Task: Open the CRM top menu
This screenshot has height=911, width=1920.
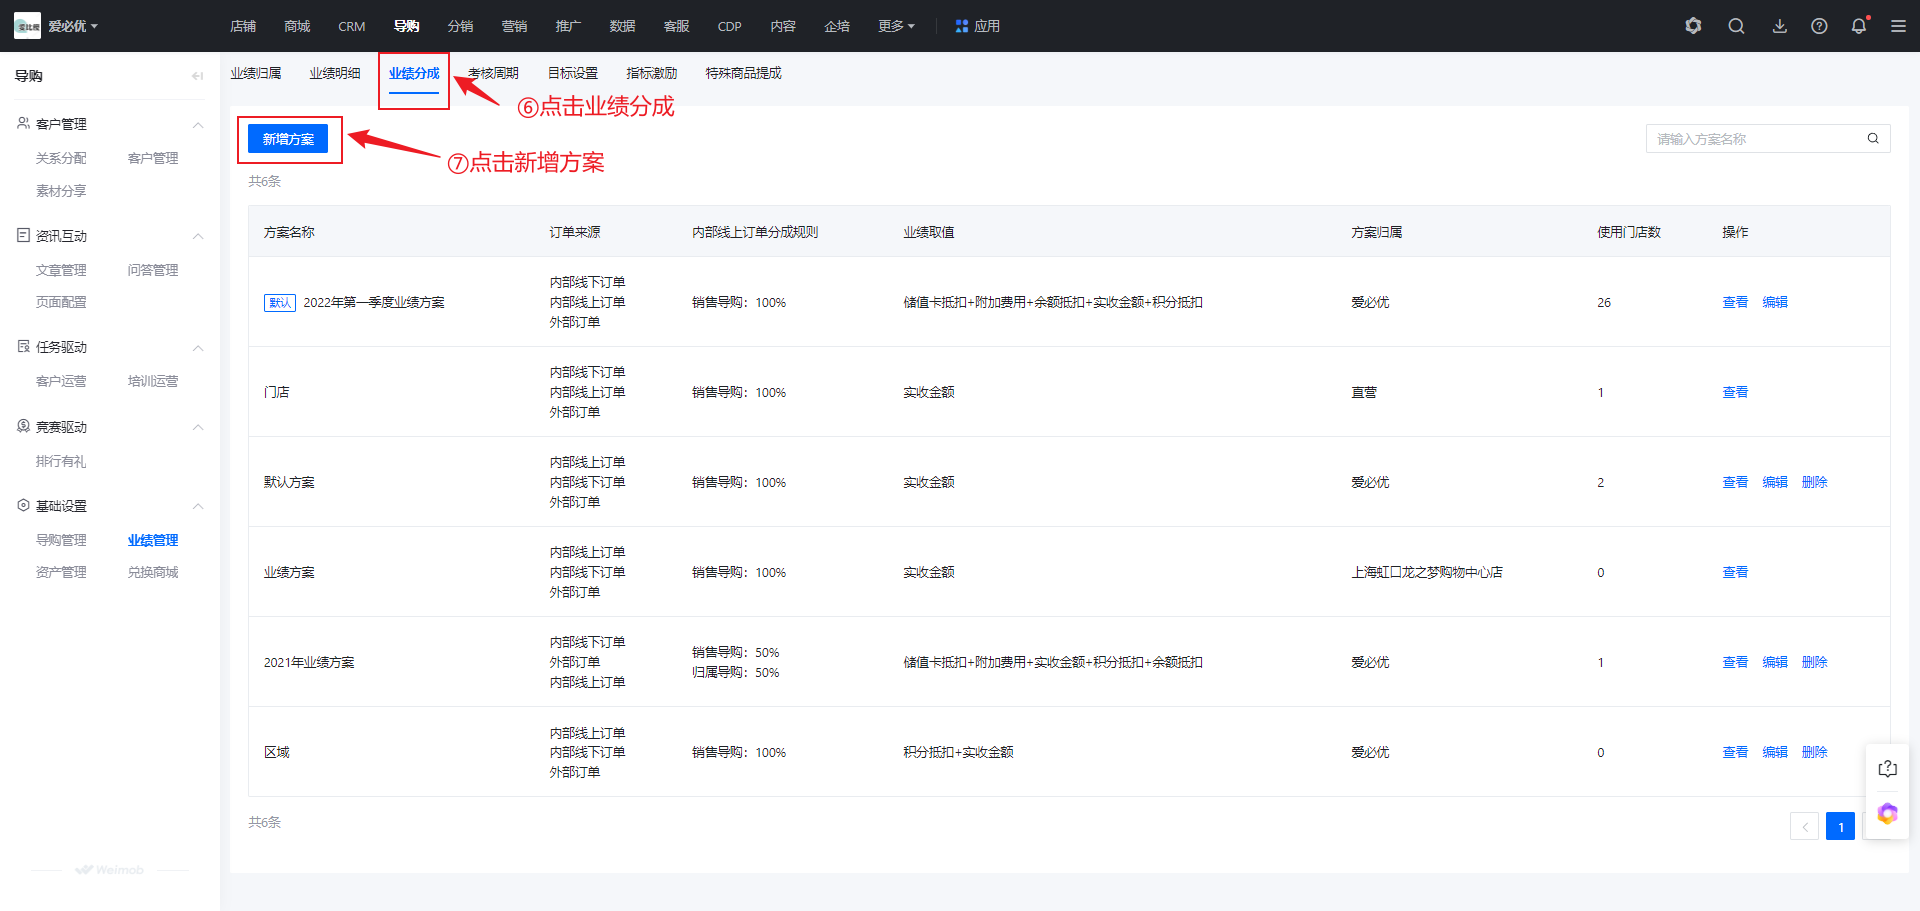Action: coord(352,26)
